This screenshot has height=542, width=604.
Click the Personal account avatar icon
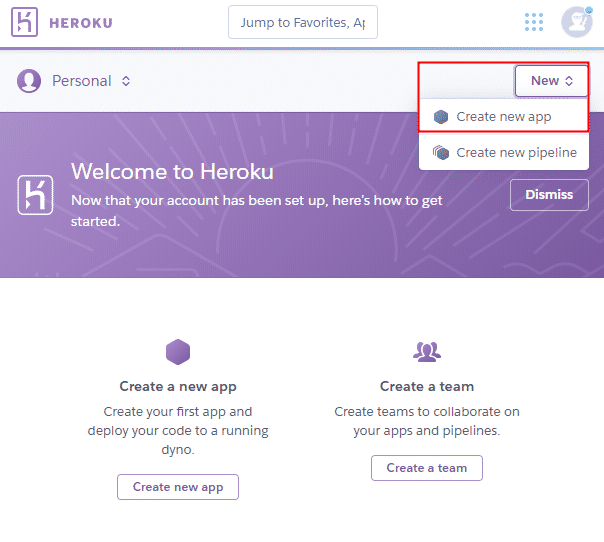point(29,81)
